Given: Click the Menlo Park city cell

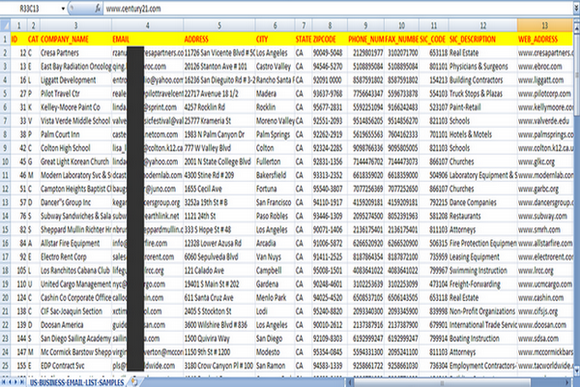Looking at the screenshot, I should (x=275, y=297).
